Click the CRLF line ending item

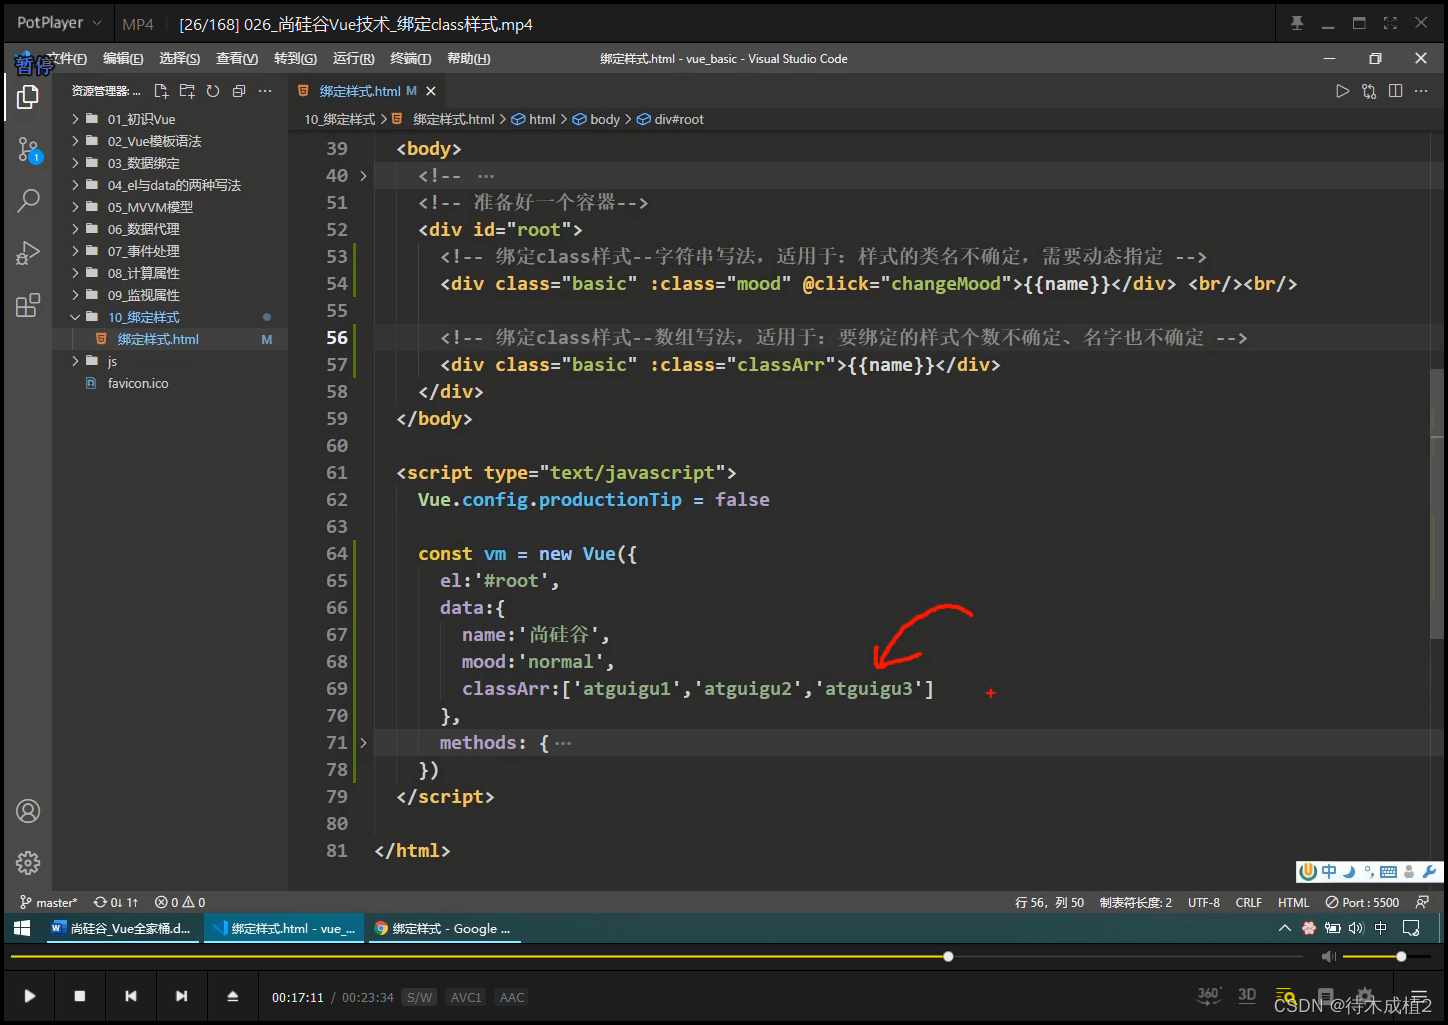tap(1248, 902)
